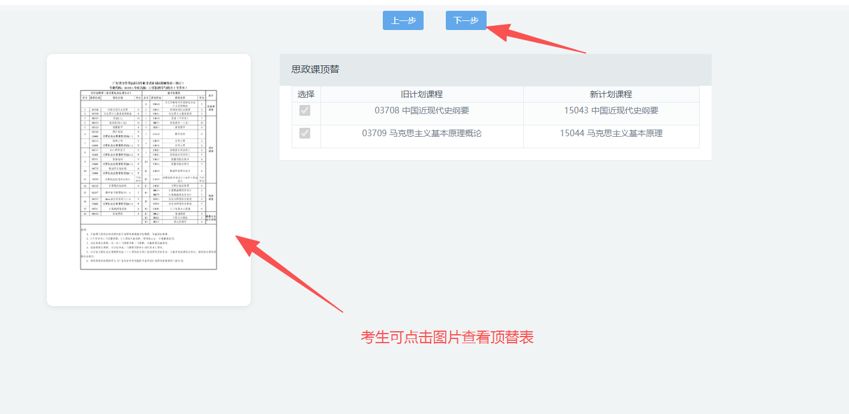Image resolution: width=849 pixels, height=414 pixels.
Task: Toggle checkbox for 03709 马克思主义基本原理概论 row
Action: 305,133
